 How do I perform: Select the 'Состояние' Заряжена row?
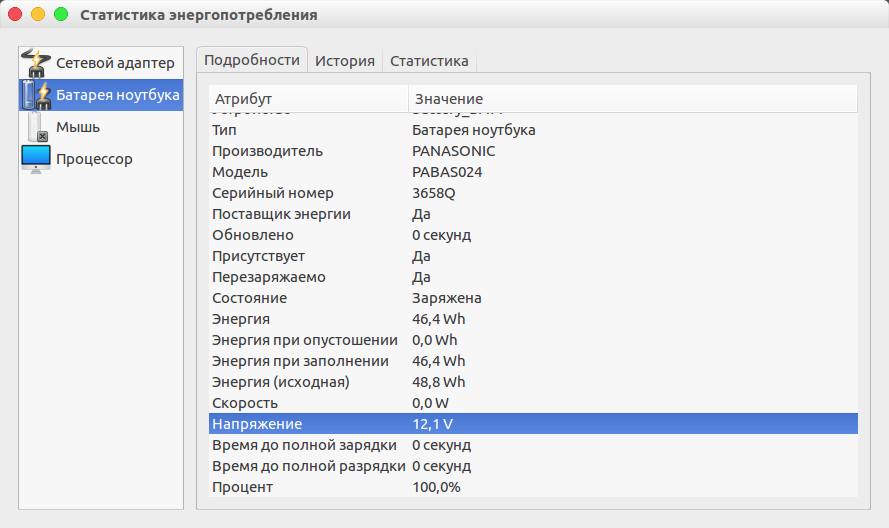(533, 298)
